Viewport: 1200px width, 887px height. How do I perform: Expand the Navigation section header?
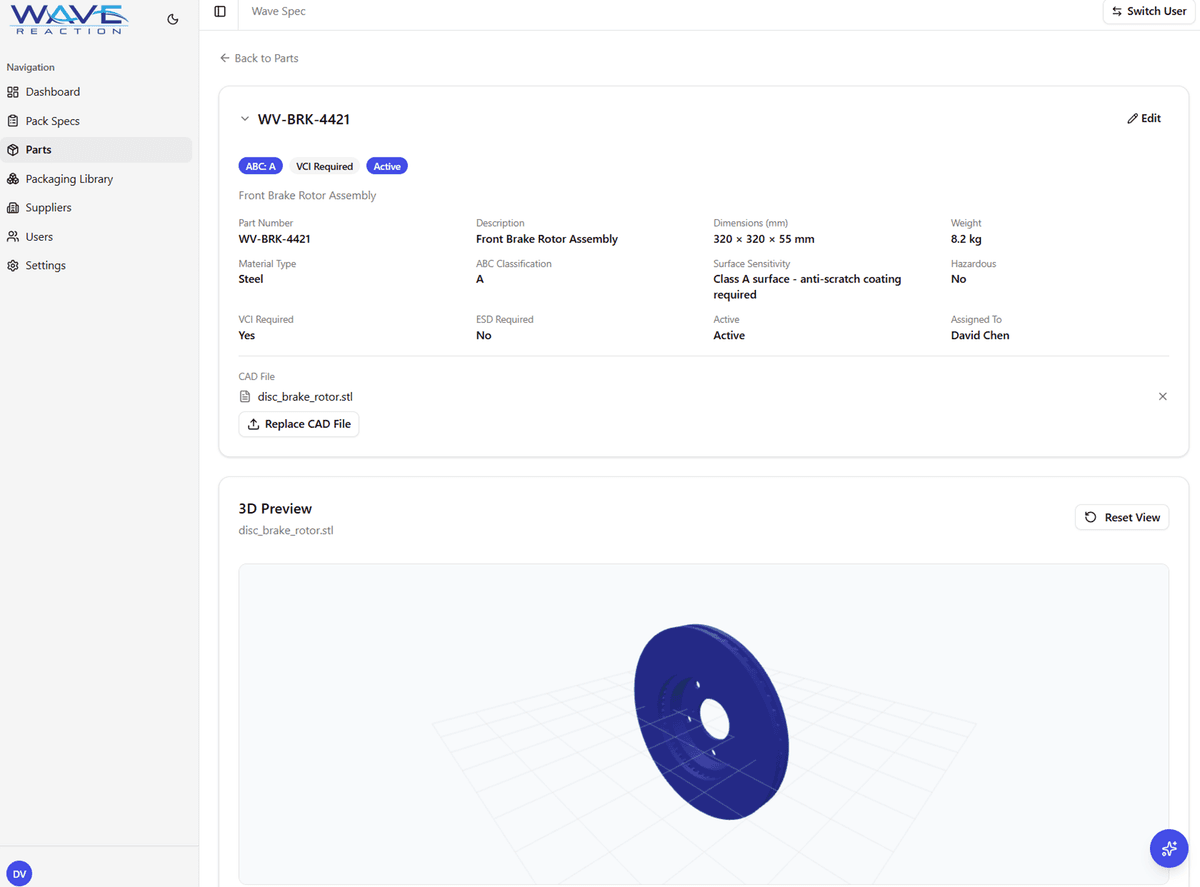coord(31,67)
